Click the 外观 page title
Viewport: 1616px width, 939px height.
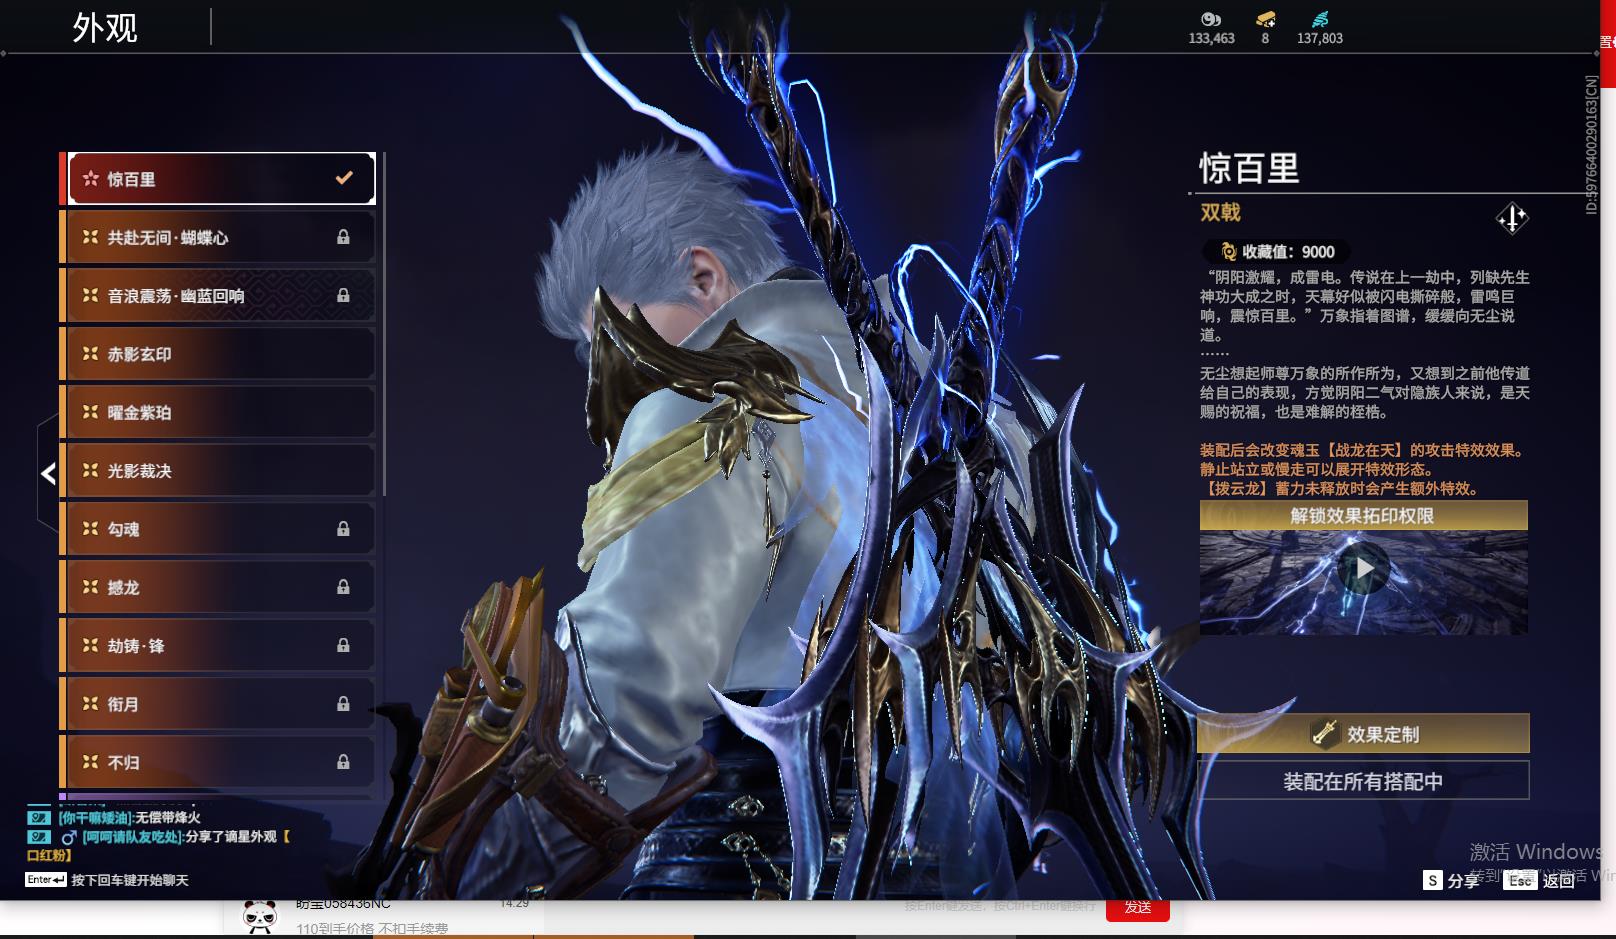point(105,27)
